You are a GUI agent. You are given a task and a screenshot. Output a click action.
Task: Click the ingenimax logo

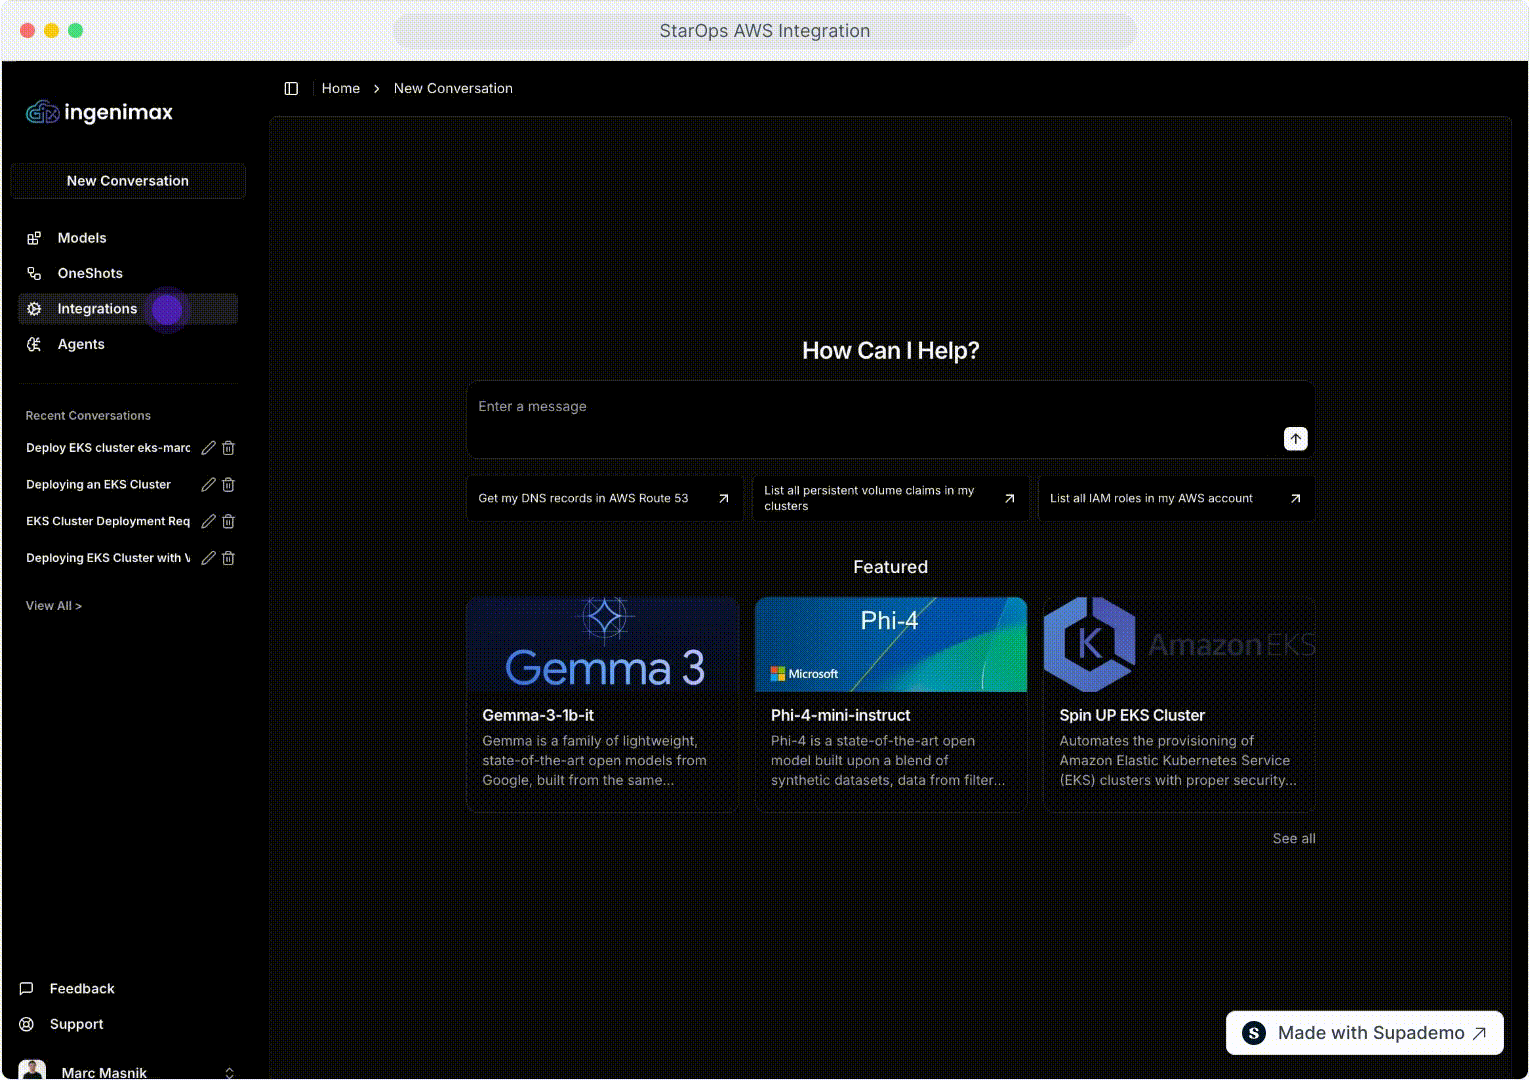[100, 112]
